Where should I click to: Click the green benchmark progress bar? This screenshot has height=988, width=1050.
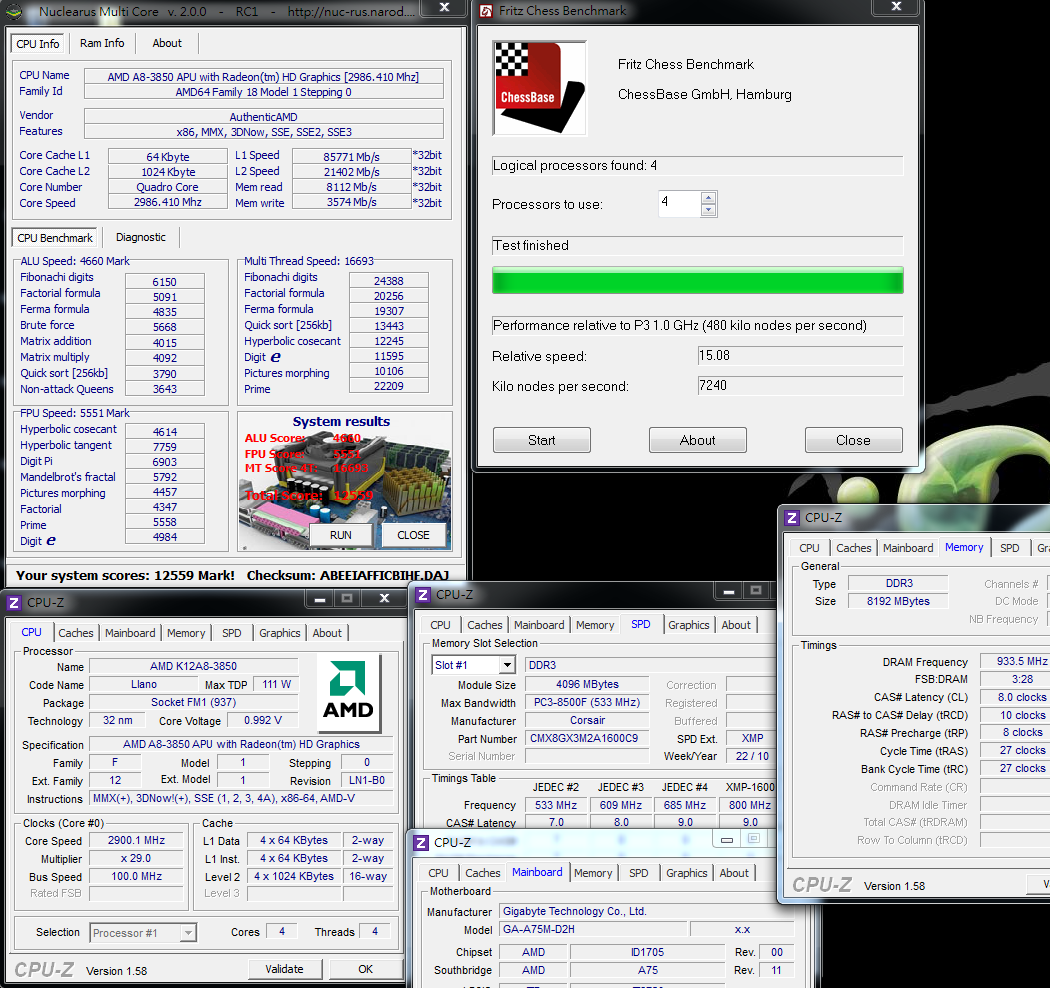698,280
